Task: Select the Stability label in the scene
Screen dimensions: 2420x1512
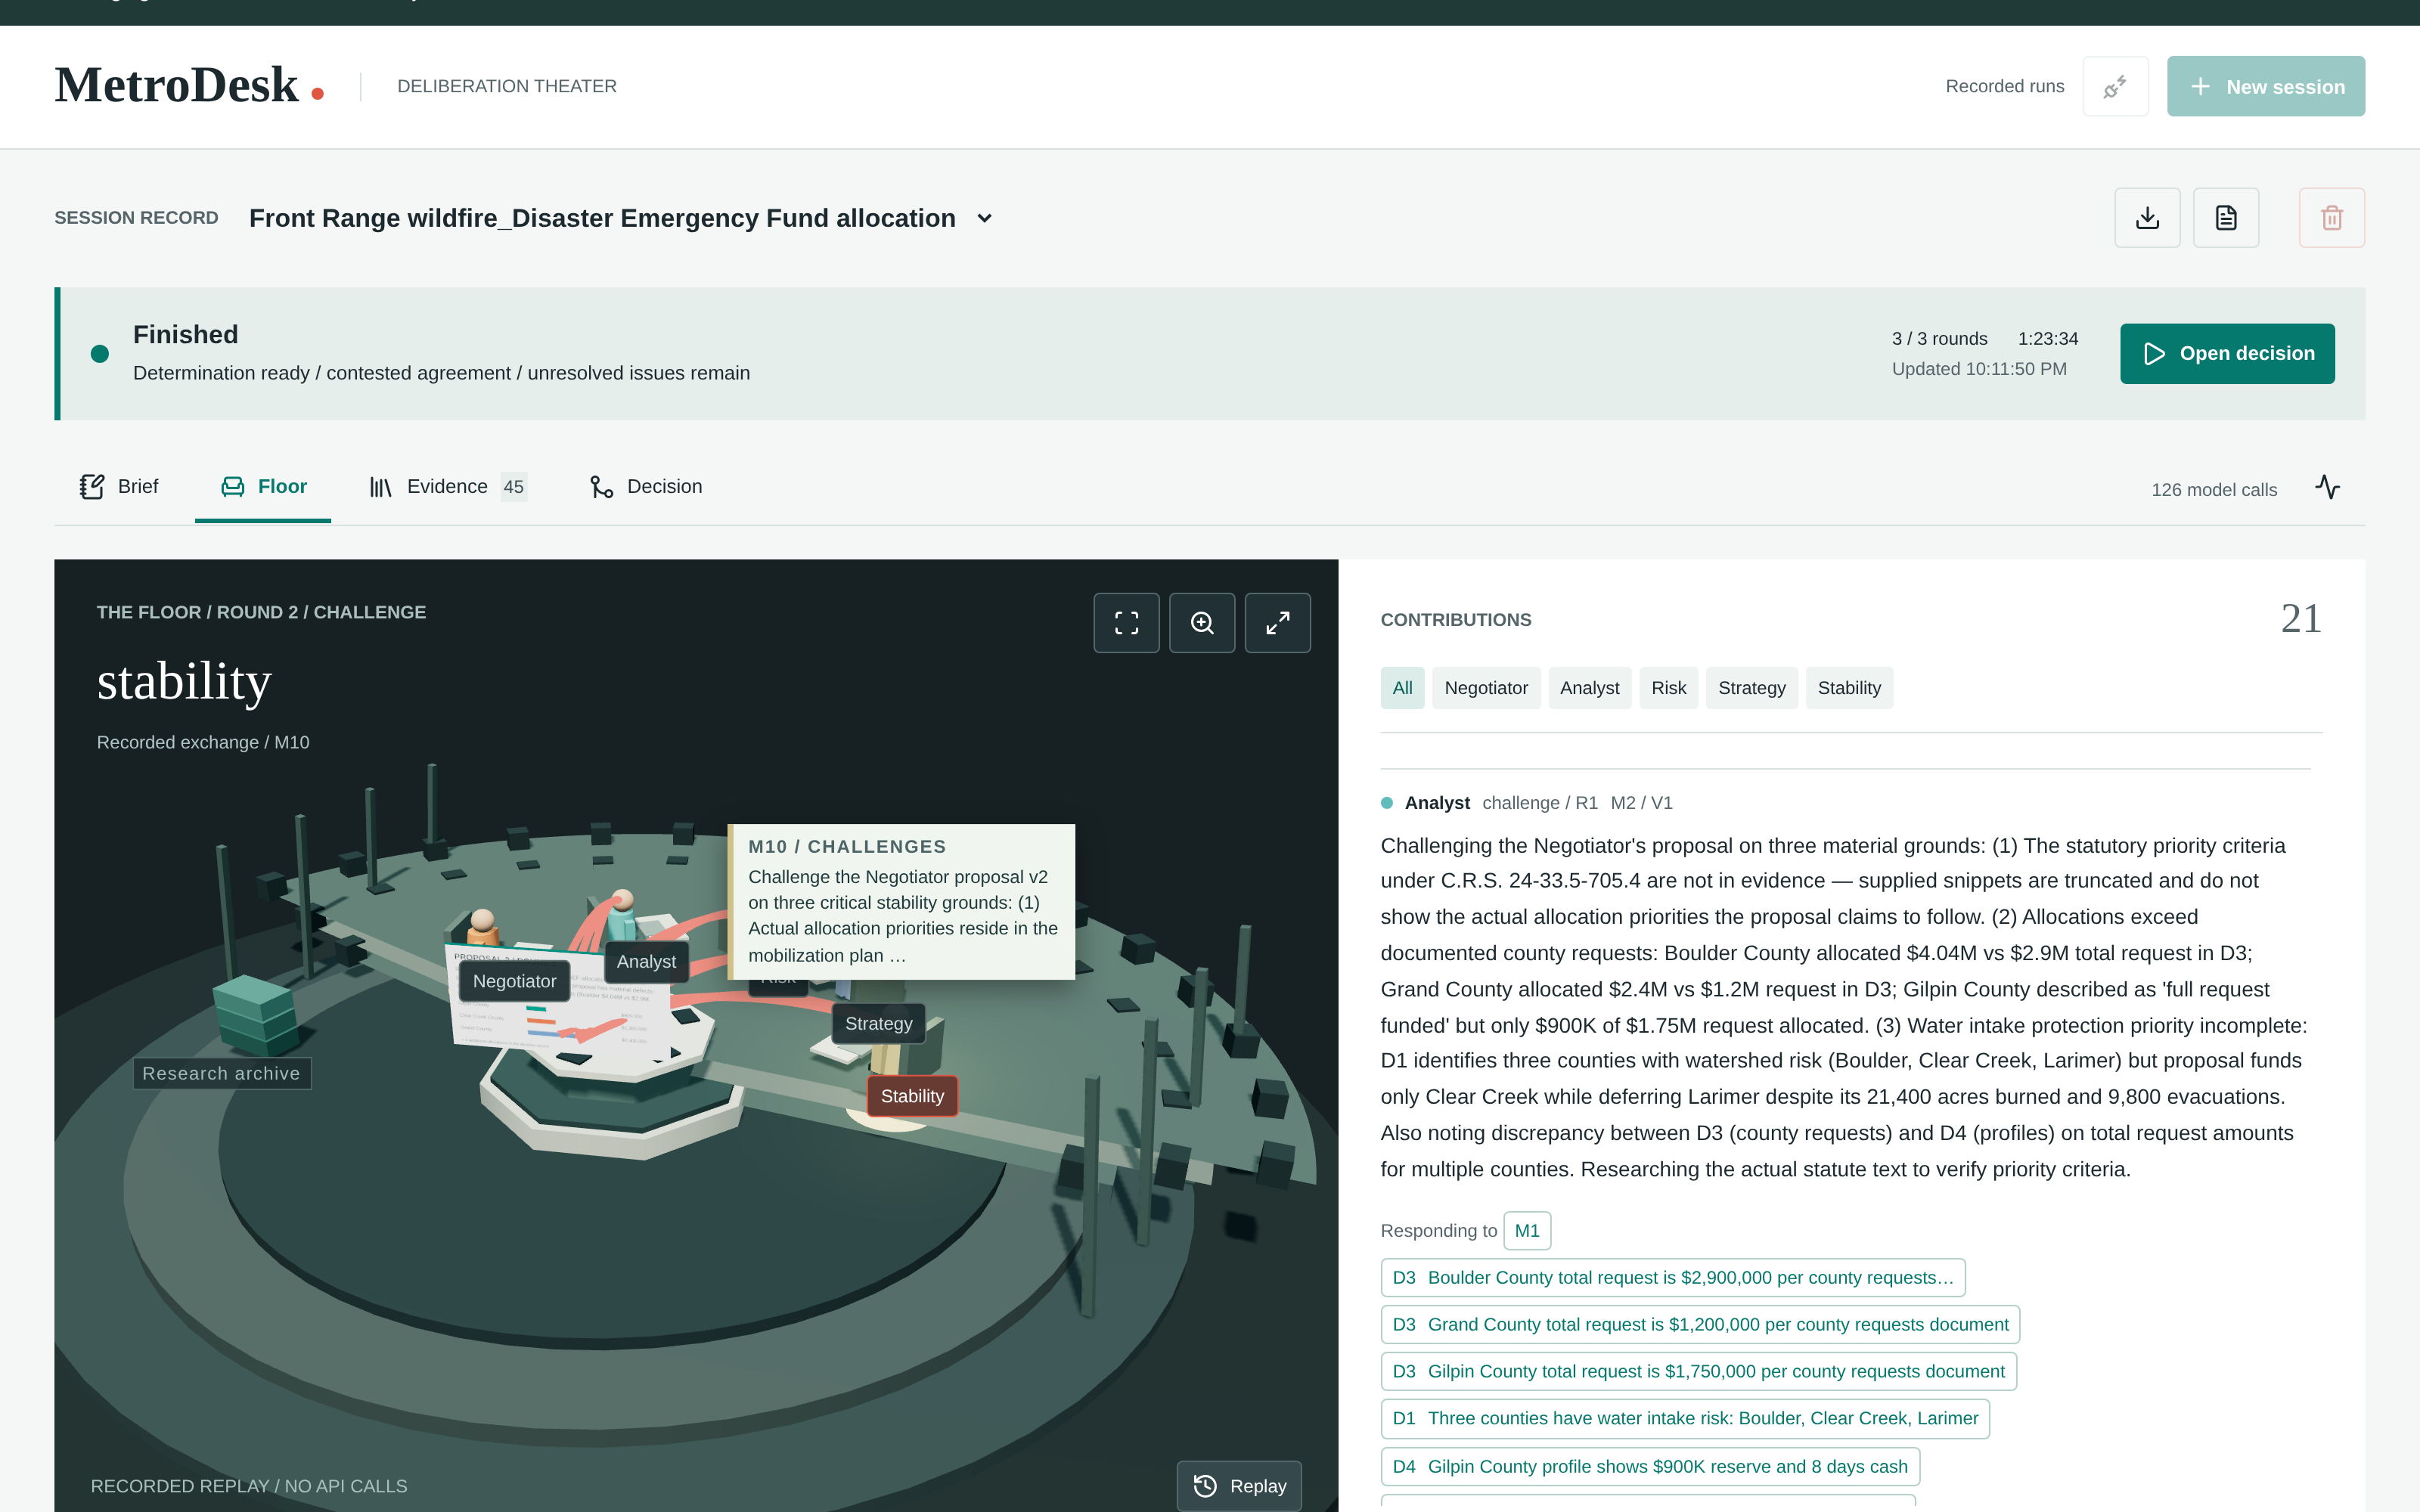Action: coord(912,1096)
